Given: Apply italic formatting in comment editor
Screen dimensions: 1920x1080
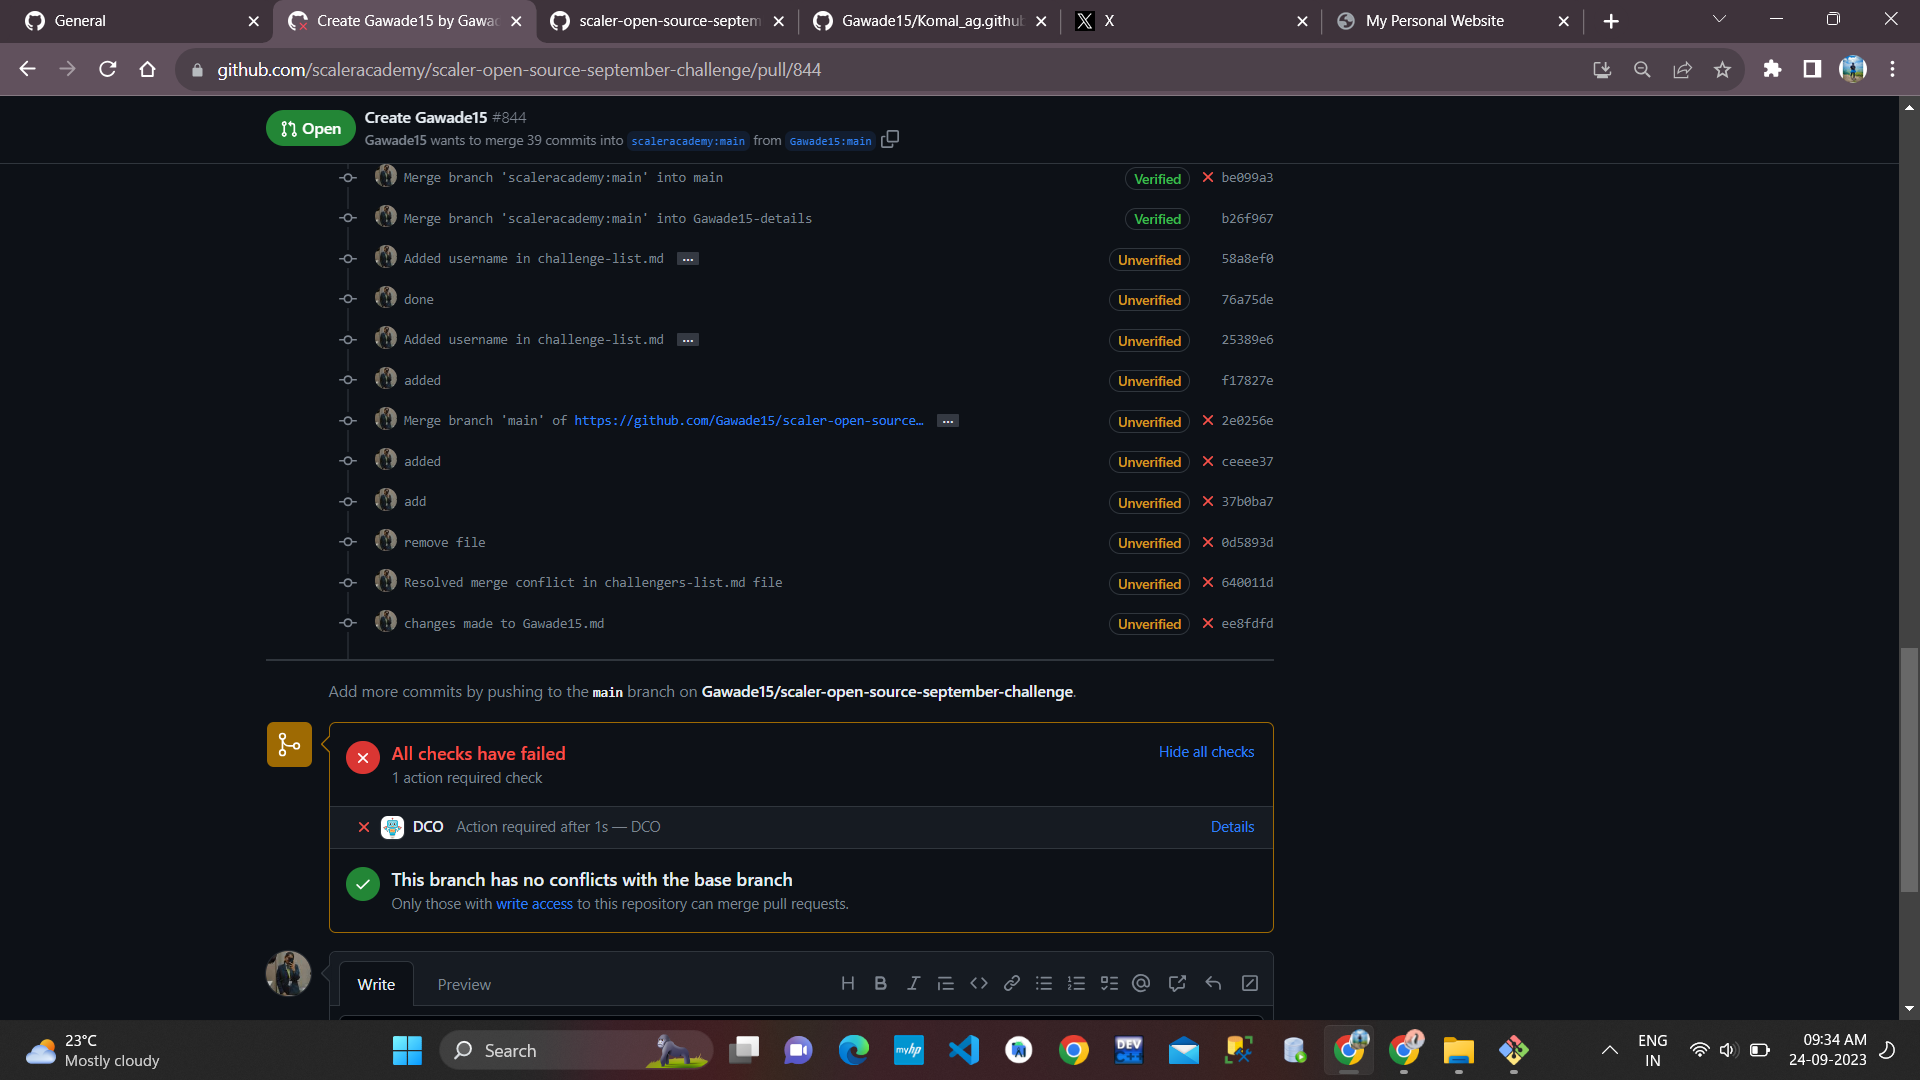Looking at the screenshot, I should coord(913,983).
